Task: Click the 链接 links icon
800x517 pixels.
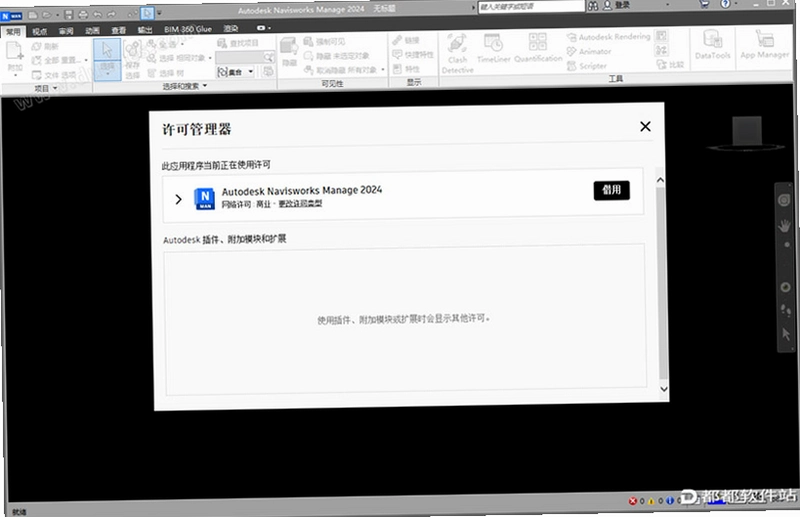Action: pos(397,40)
